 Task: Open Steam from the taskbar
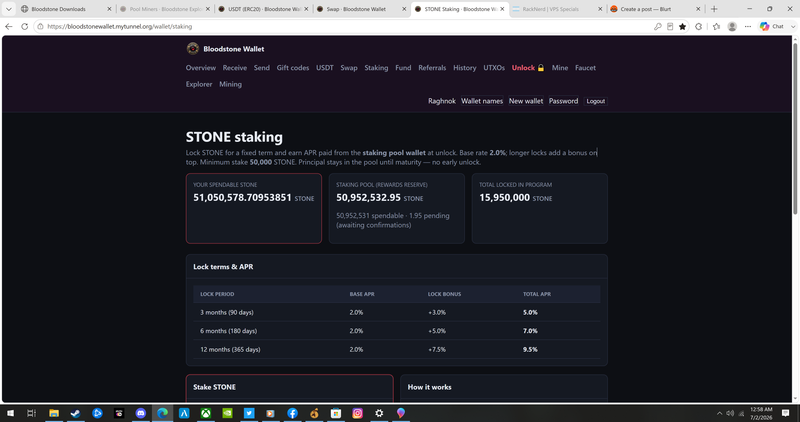76,413
